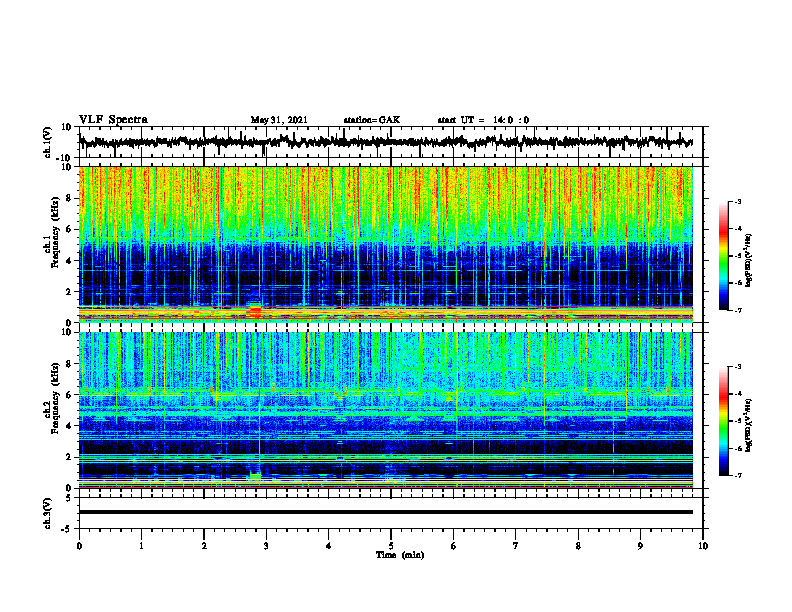Click the "-5" tick on the ch.1 colorbar

[x=738, y=256]
